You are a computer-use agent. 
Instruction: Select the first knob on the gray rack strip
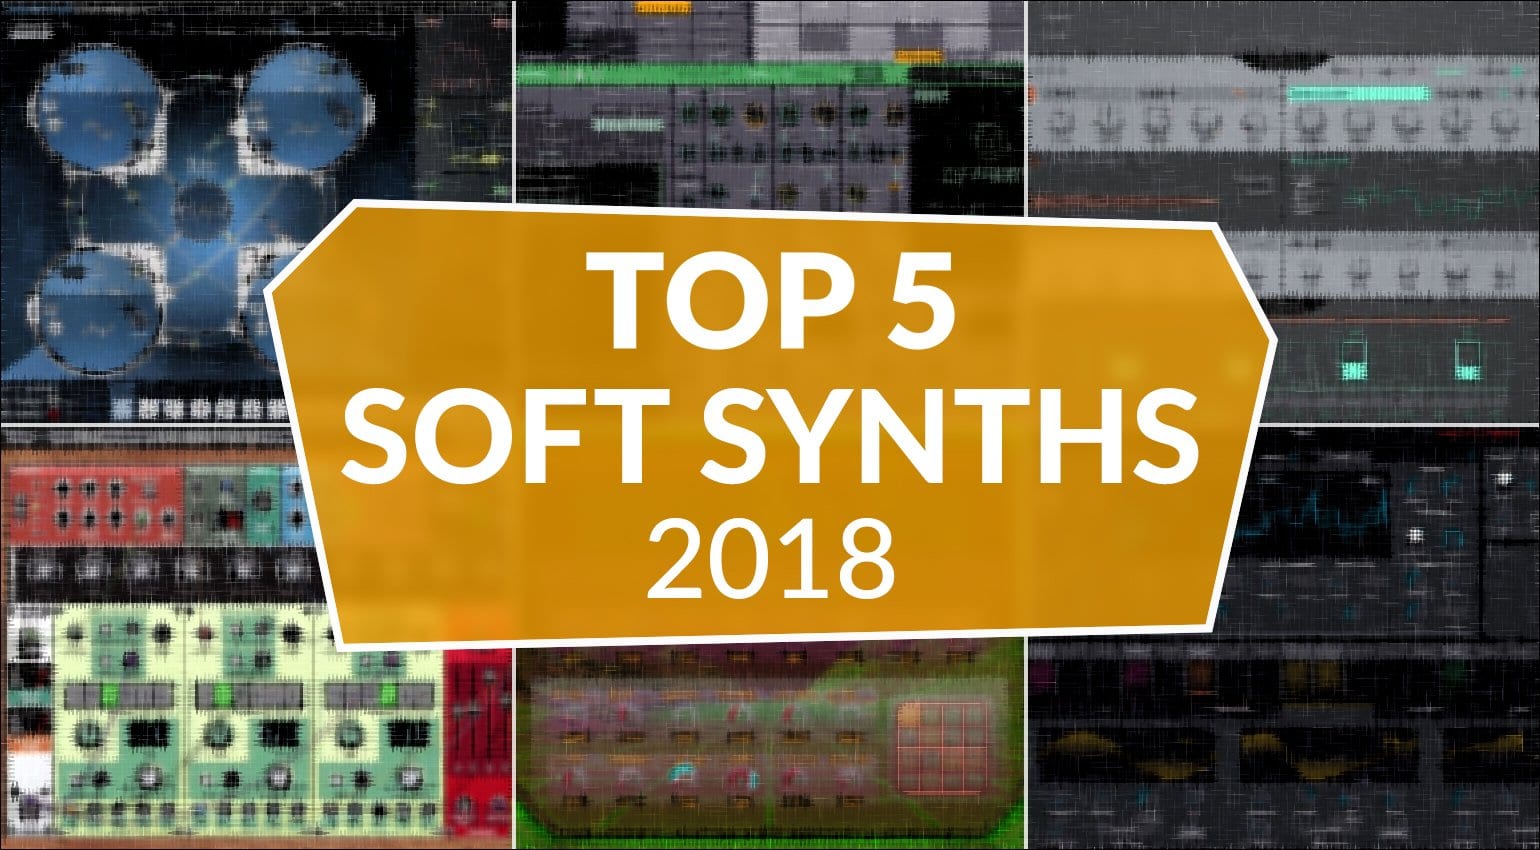tap(1060, 120)
